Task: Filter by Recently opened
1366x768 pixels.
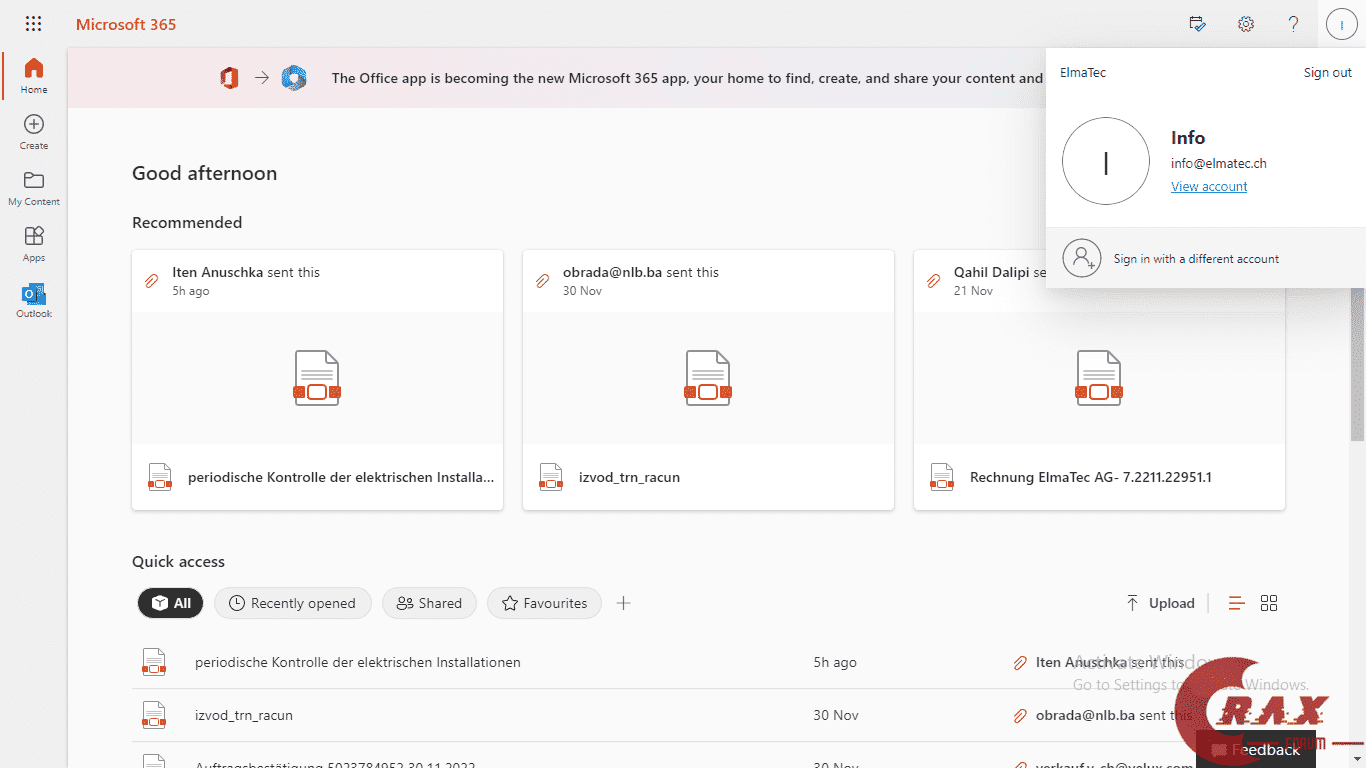Action: (292, 603)
